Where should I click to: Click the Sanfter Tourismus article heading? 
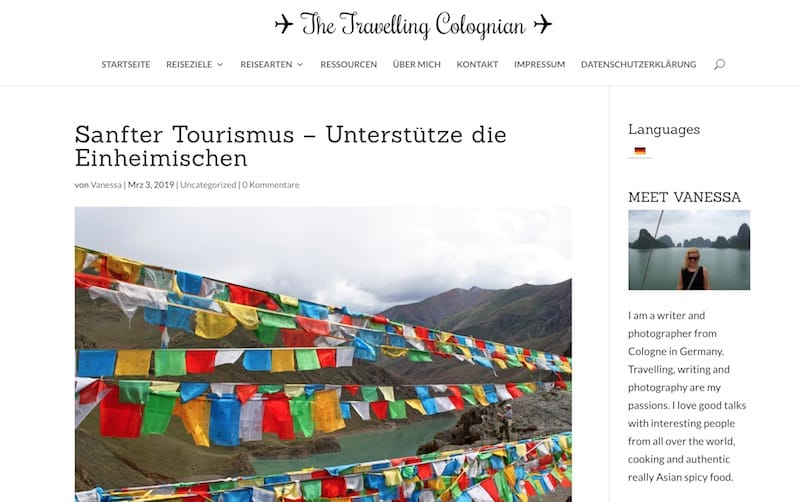tap(291, 146)
